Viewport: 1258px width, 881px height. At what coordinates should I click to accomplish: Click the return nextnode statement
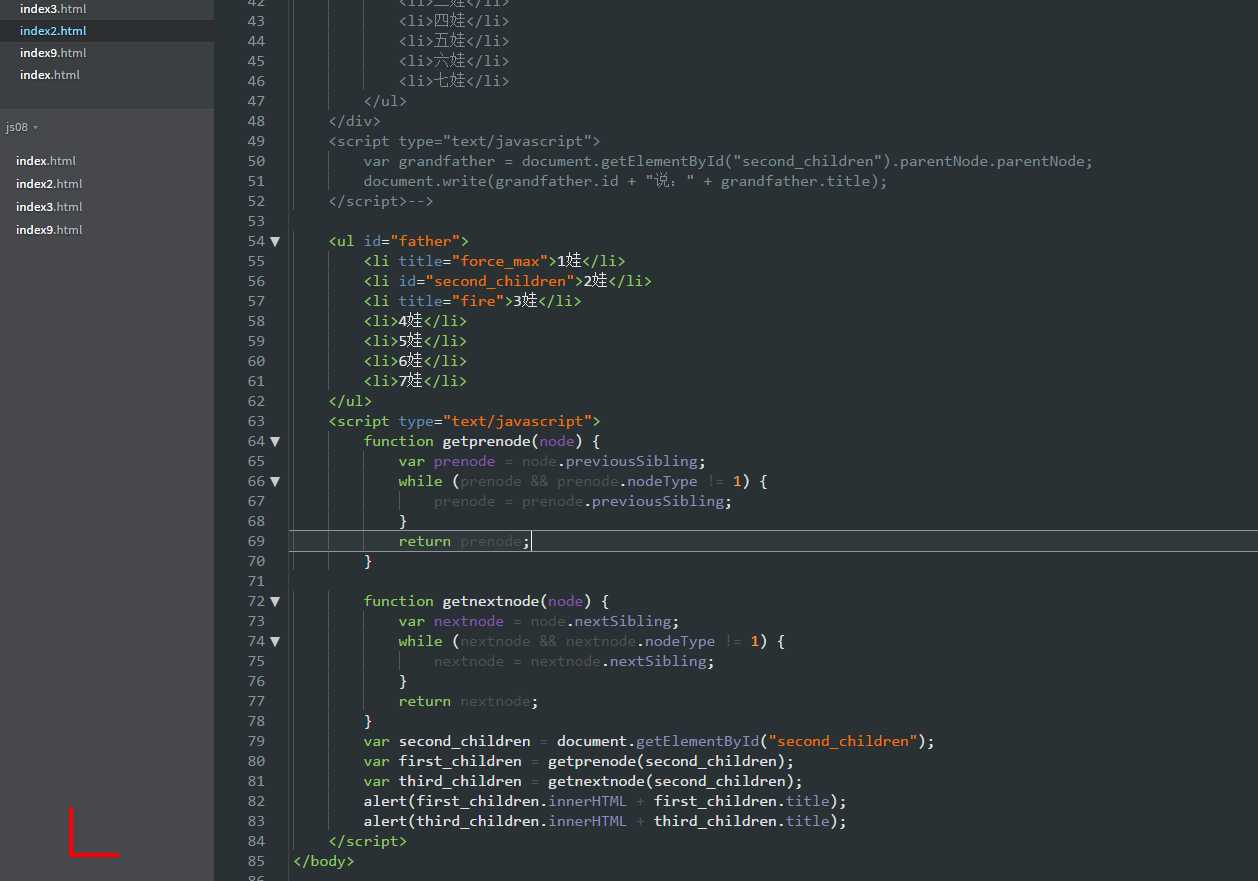pyautogui.click(x=469, y=701)
